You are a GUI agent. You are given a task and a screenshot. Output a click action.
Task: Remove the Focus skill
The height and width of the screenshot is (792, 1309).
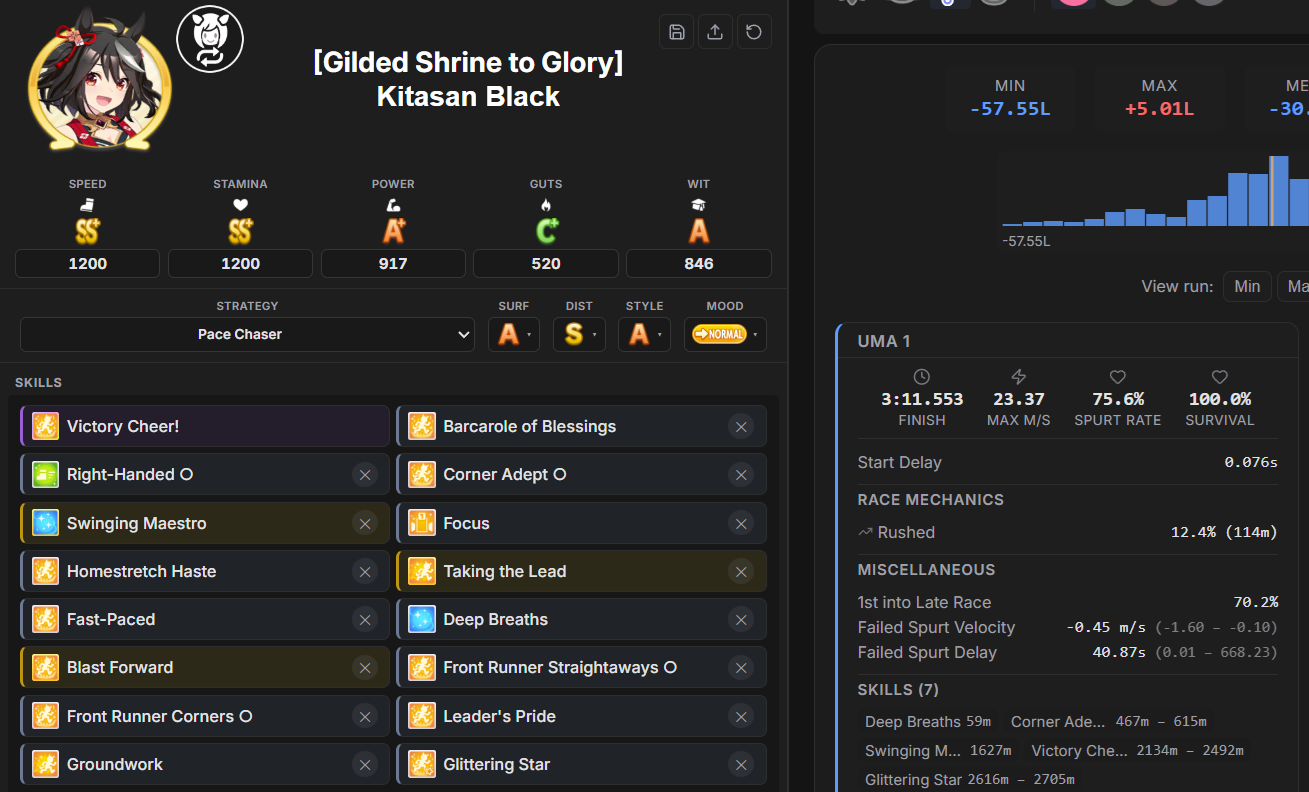pos(741,523)
